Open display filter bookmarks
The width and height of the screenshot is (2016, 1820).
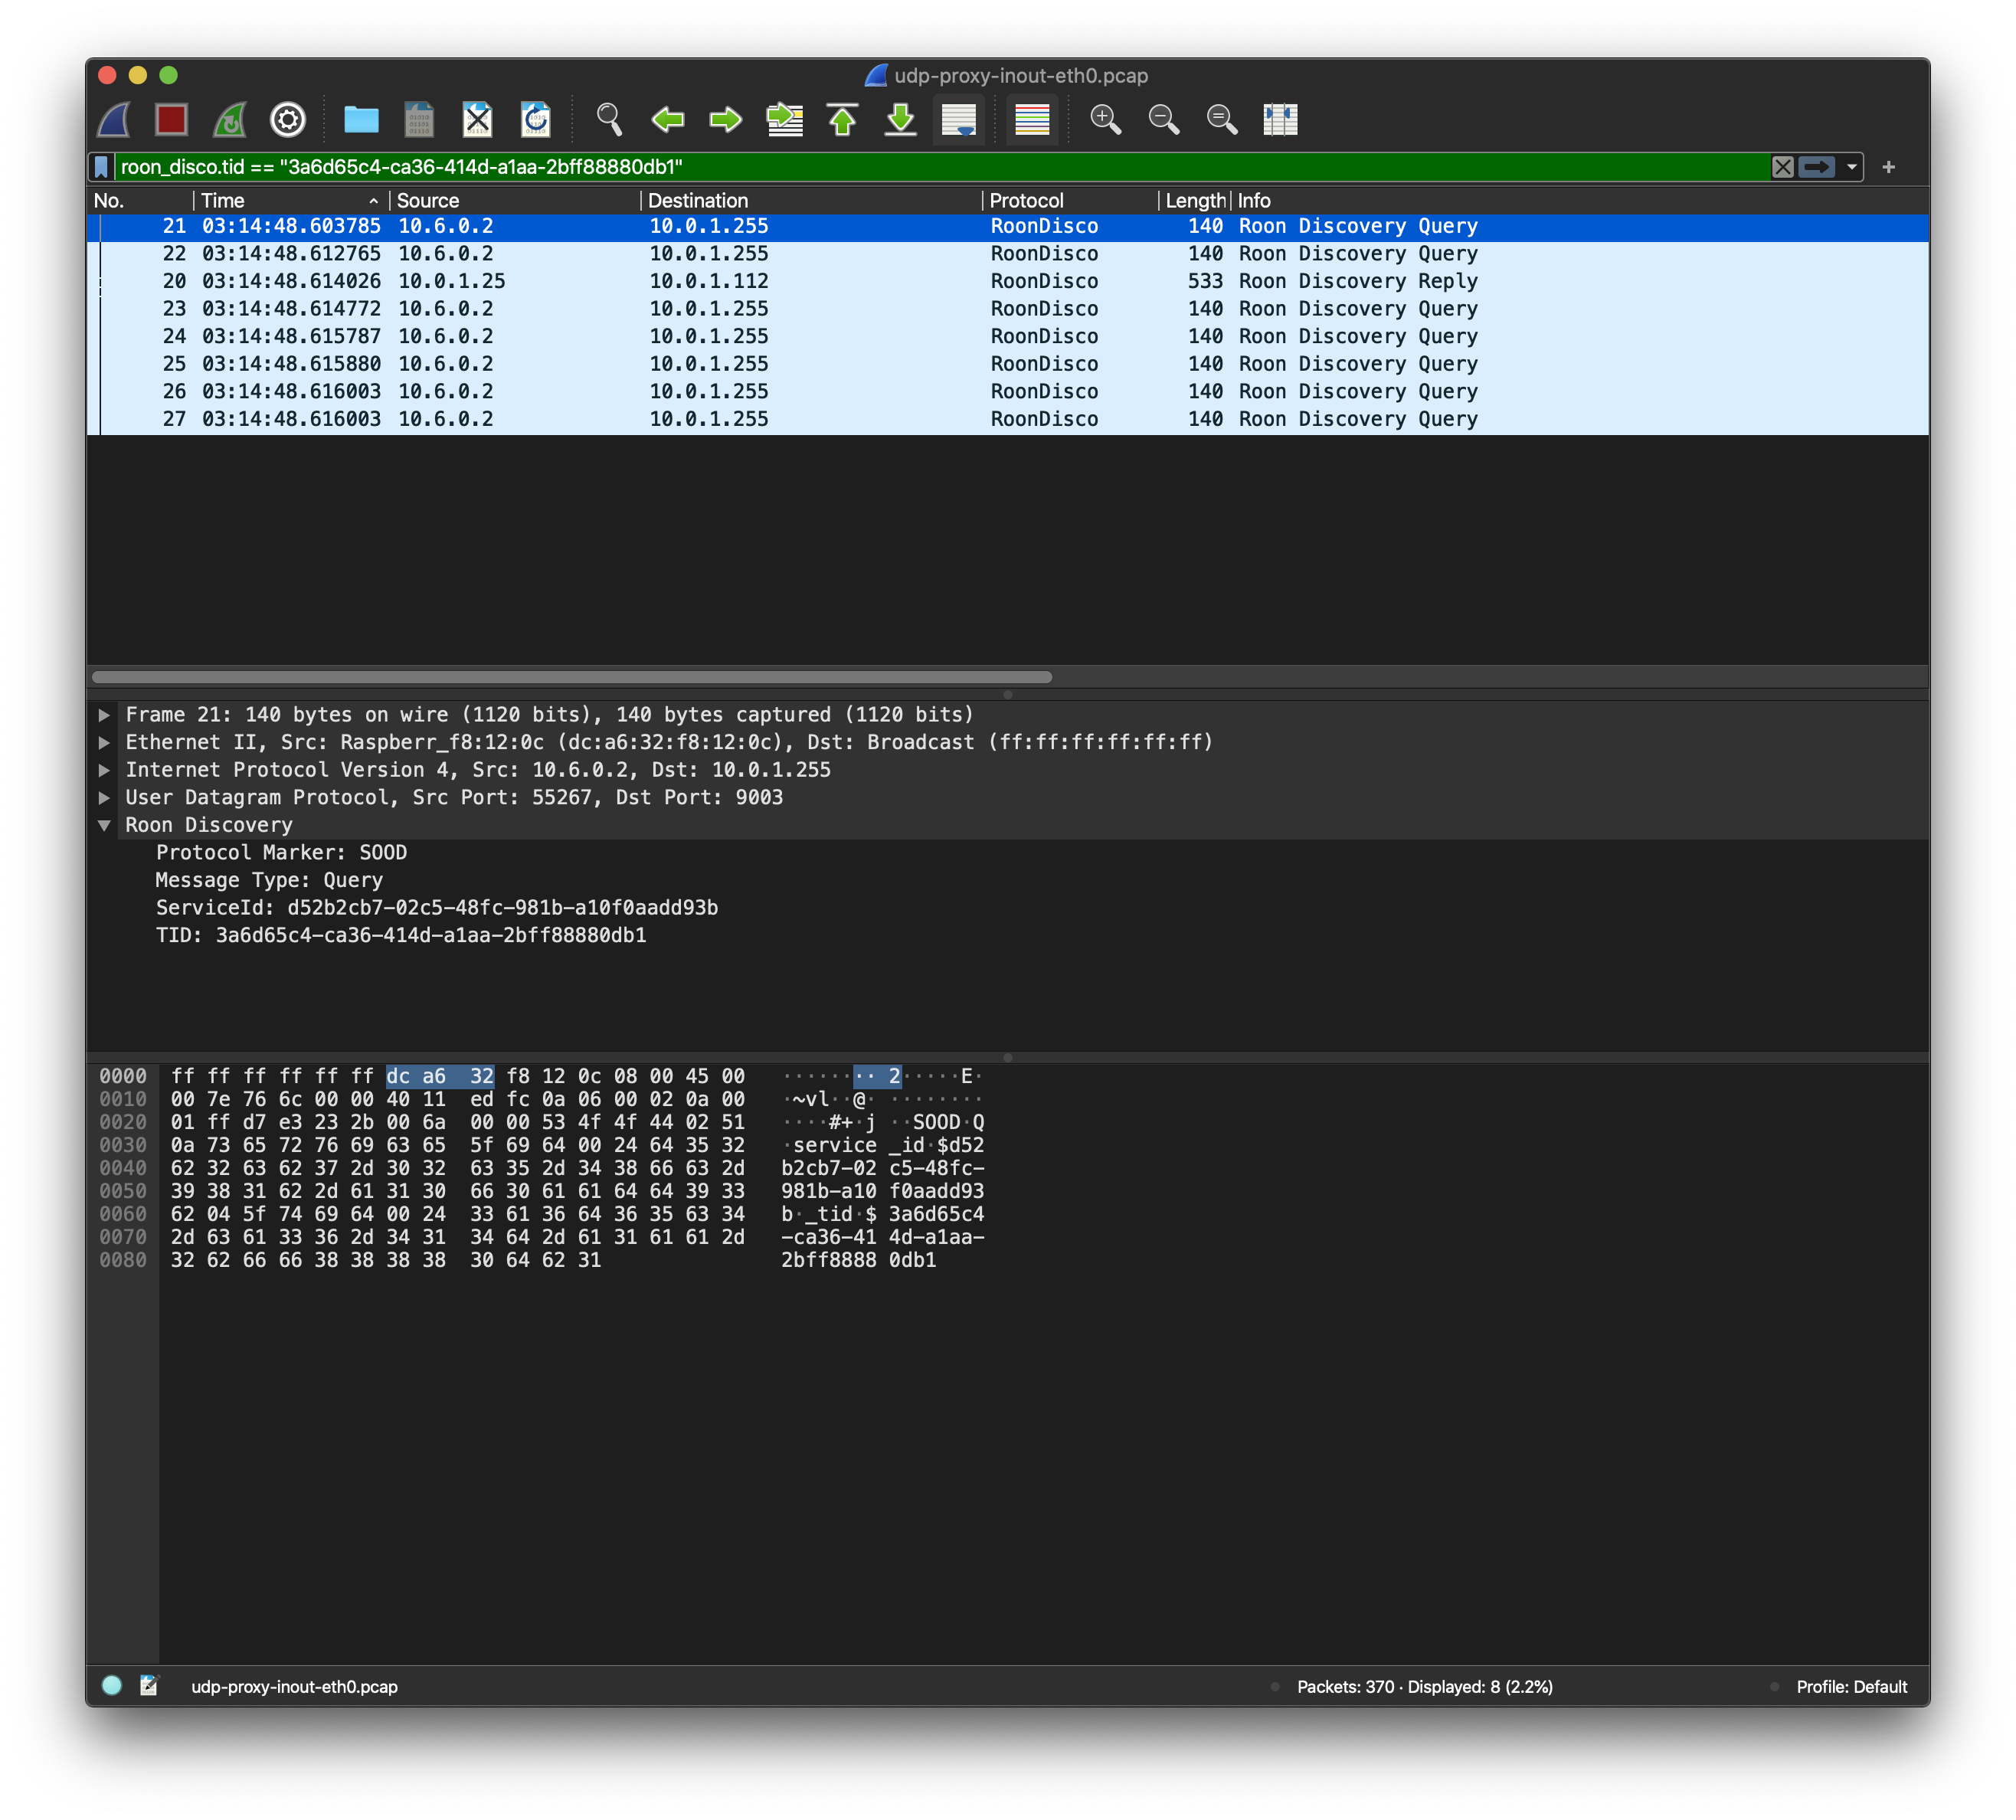101,167
